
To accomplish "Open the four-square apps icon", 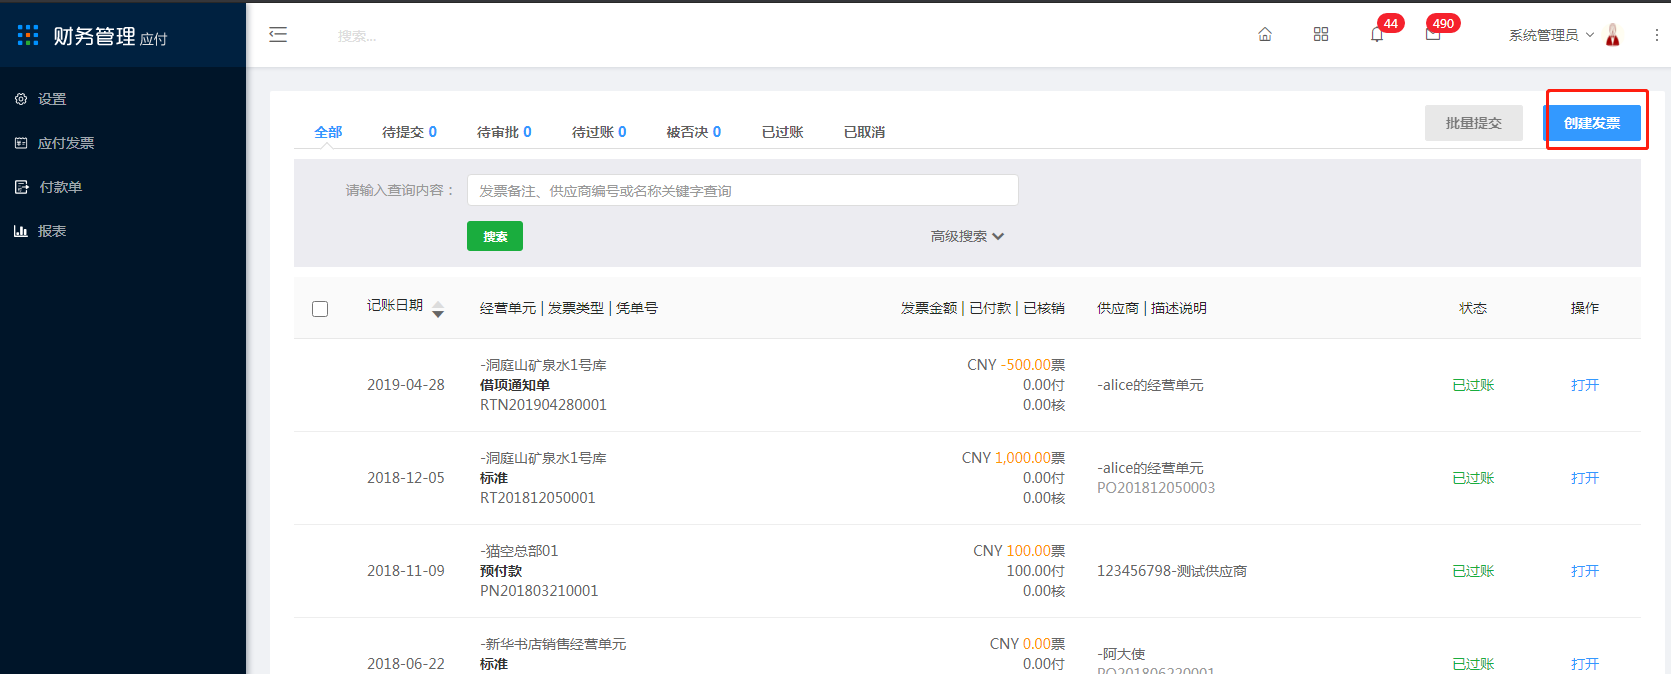I will [x=1321, y=35].
